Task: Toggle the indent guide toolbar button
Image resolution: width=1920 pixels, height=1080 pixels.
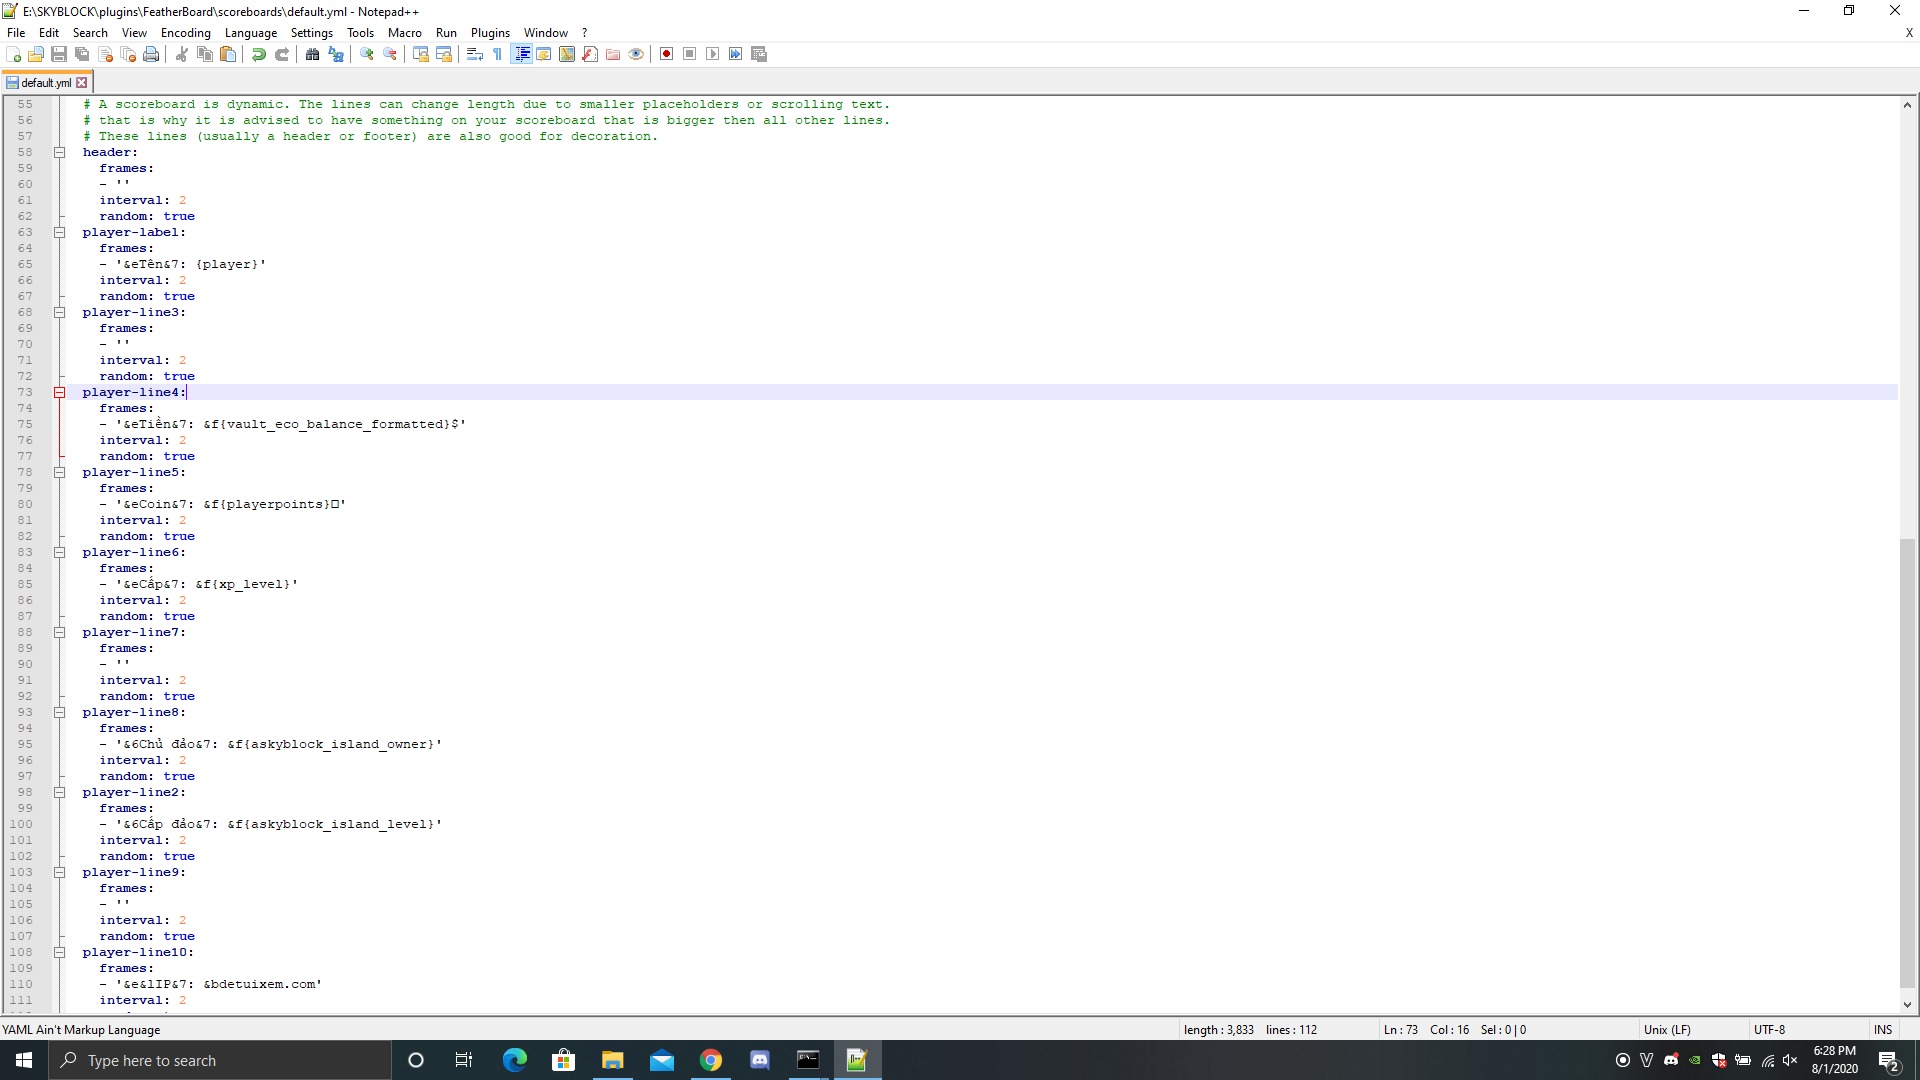Action: coord(522,54)
